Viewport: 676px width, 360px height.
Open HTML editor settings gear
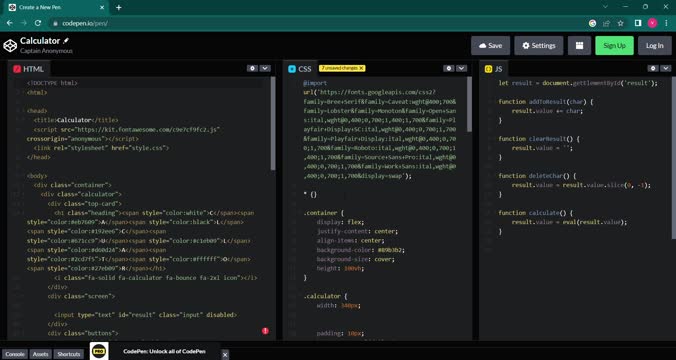coord(252,69)
